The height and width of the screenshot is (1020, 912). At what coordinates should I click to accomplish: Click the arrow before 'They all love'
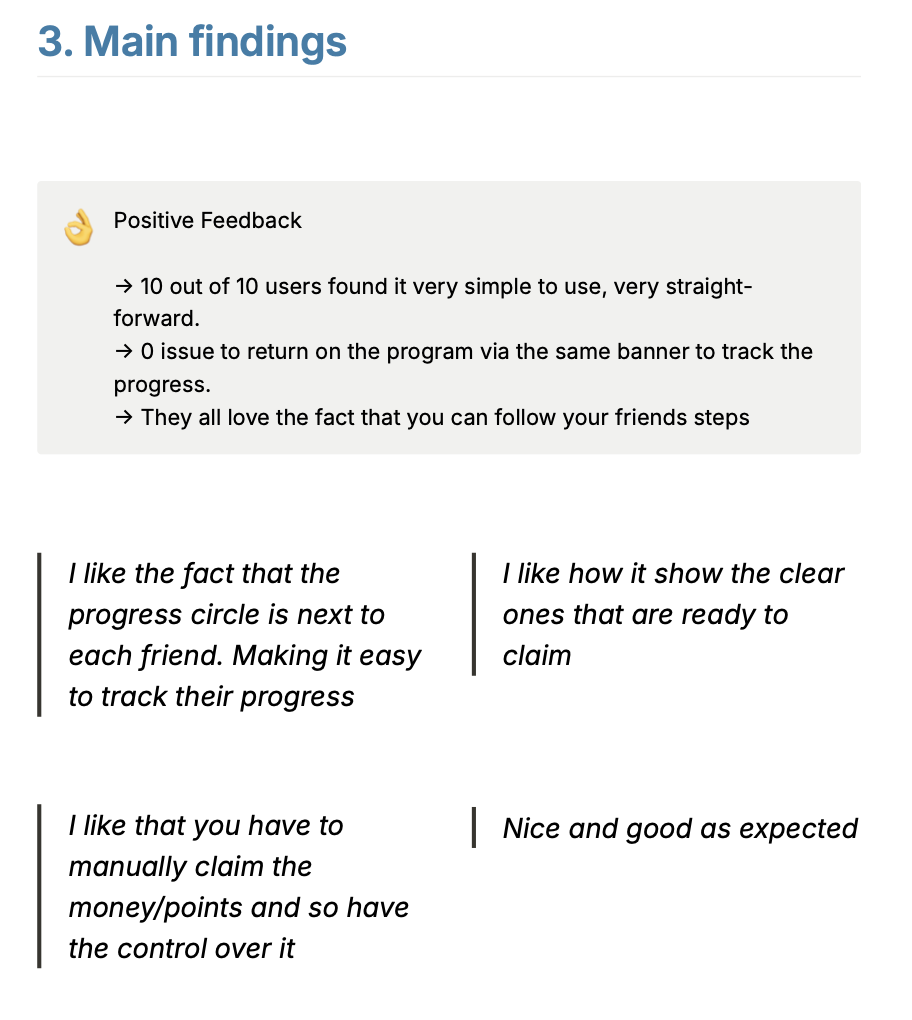click(123, 417)
